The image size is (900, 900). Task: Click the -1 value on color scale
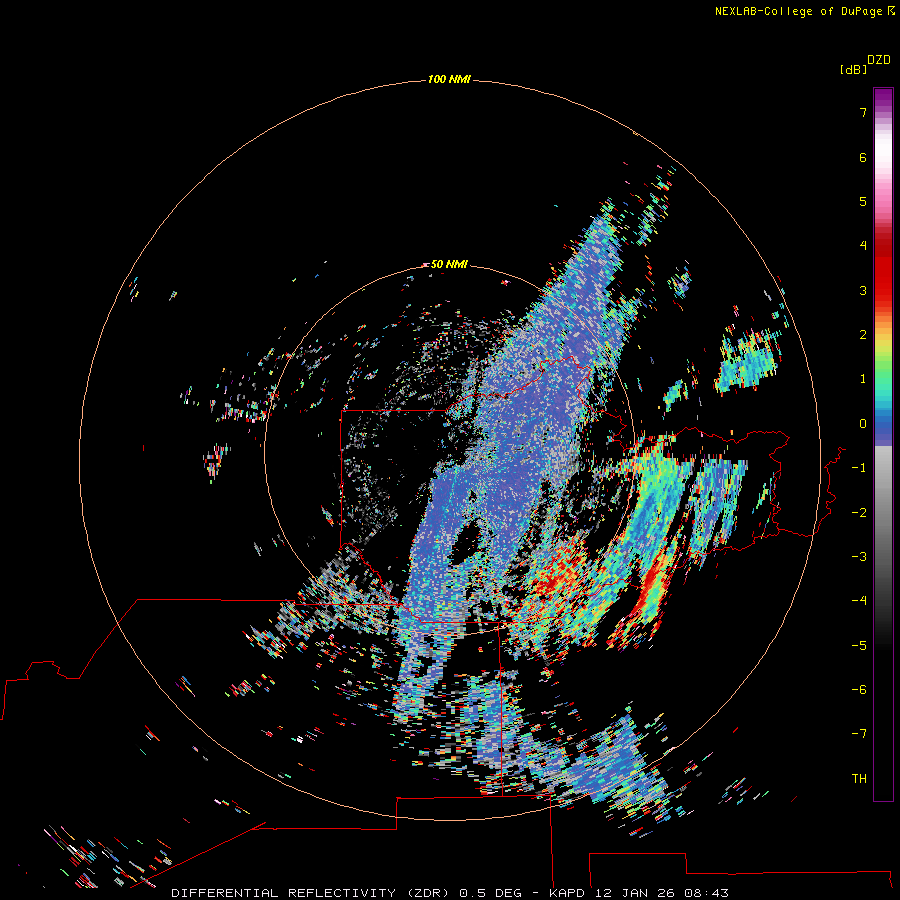click(859, 468)
